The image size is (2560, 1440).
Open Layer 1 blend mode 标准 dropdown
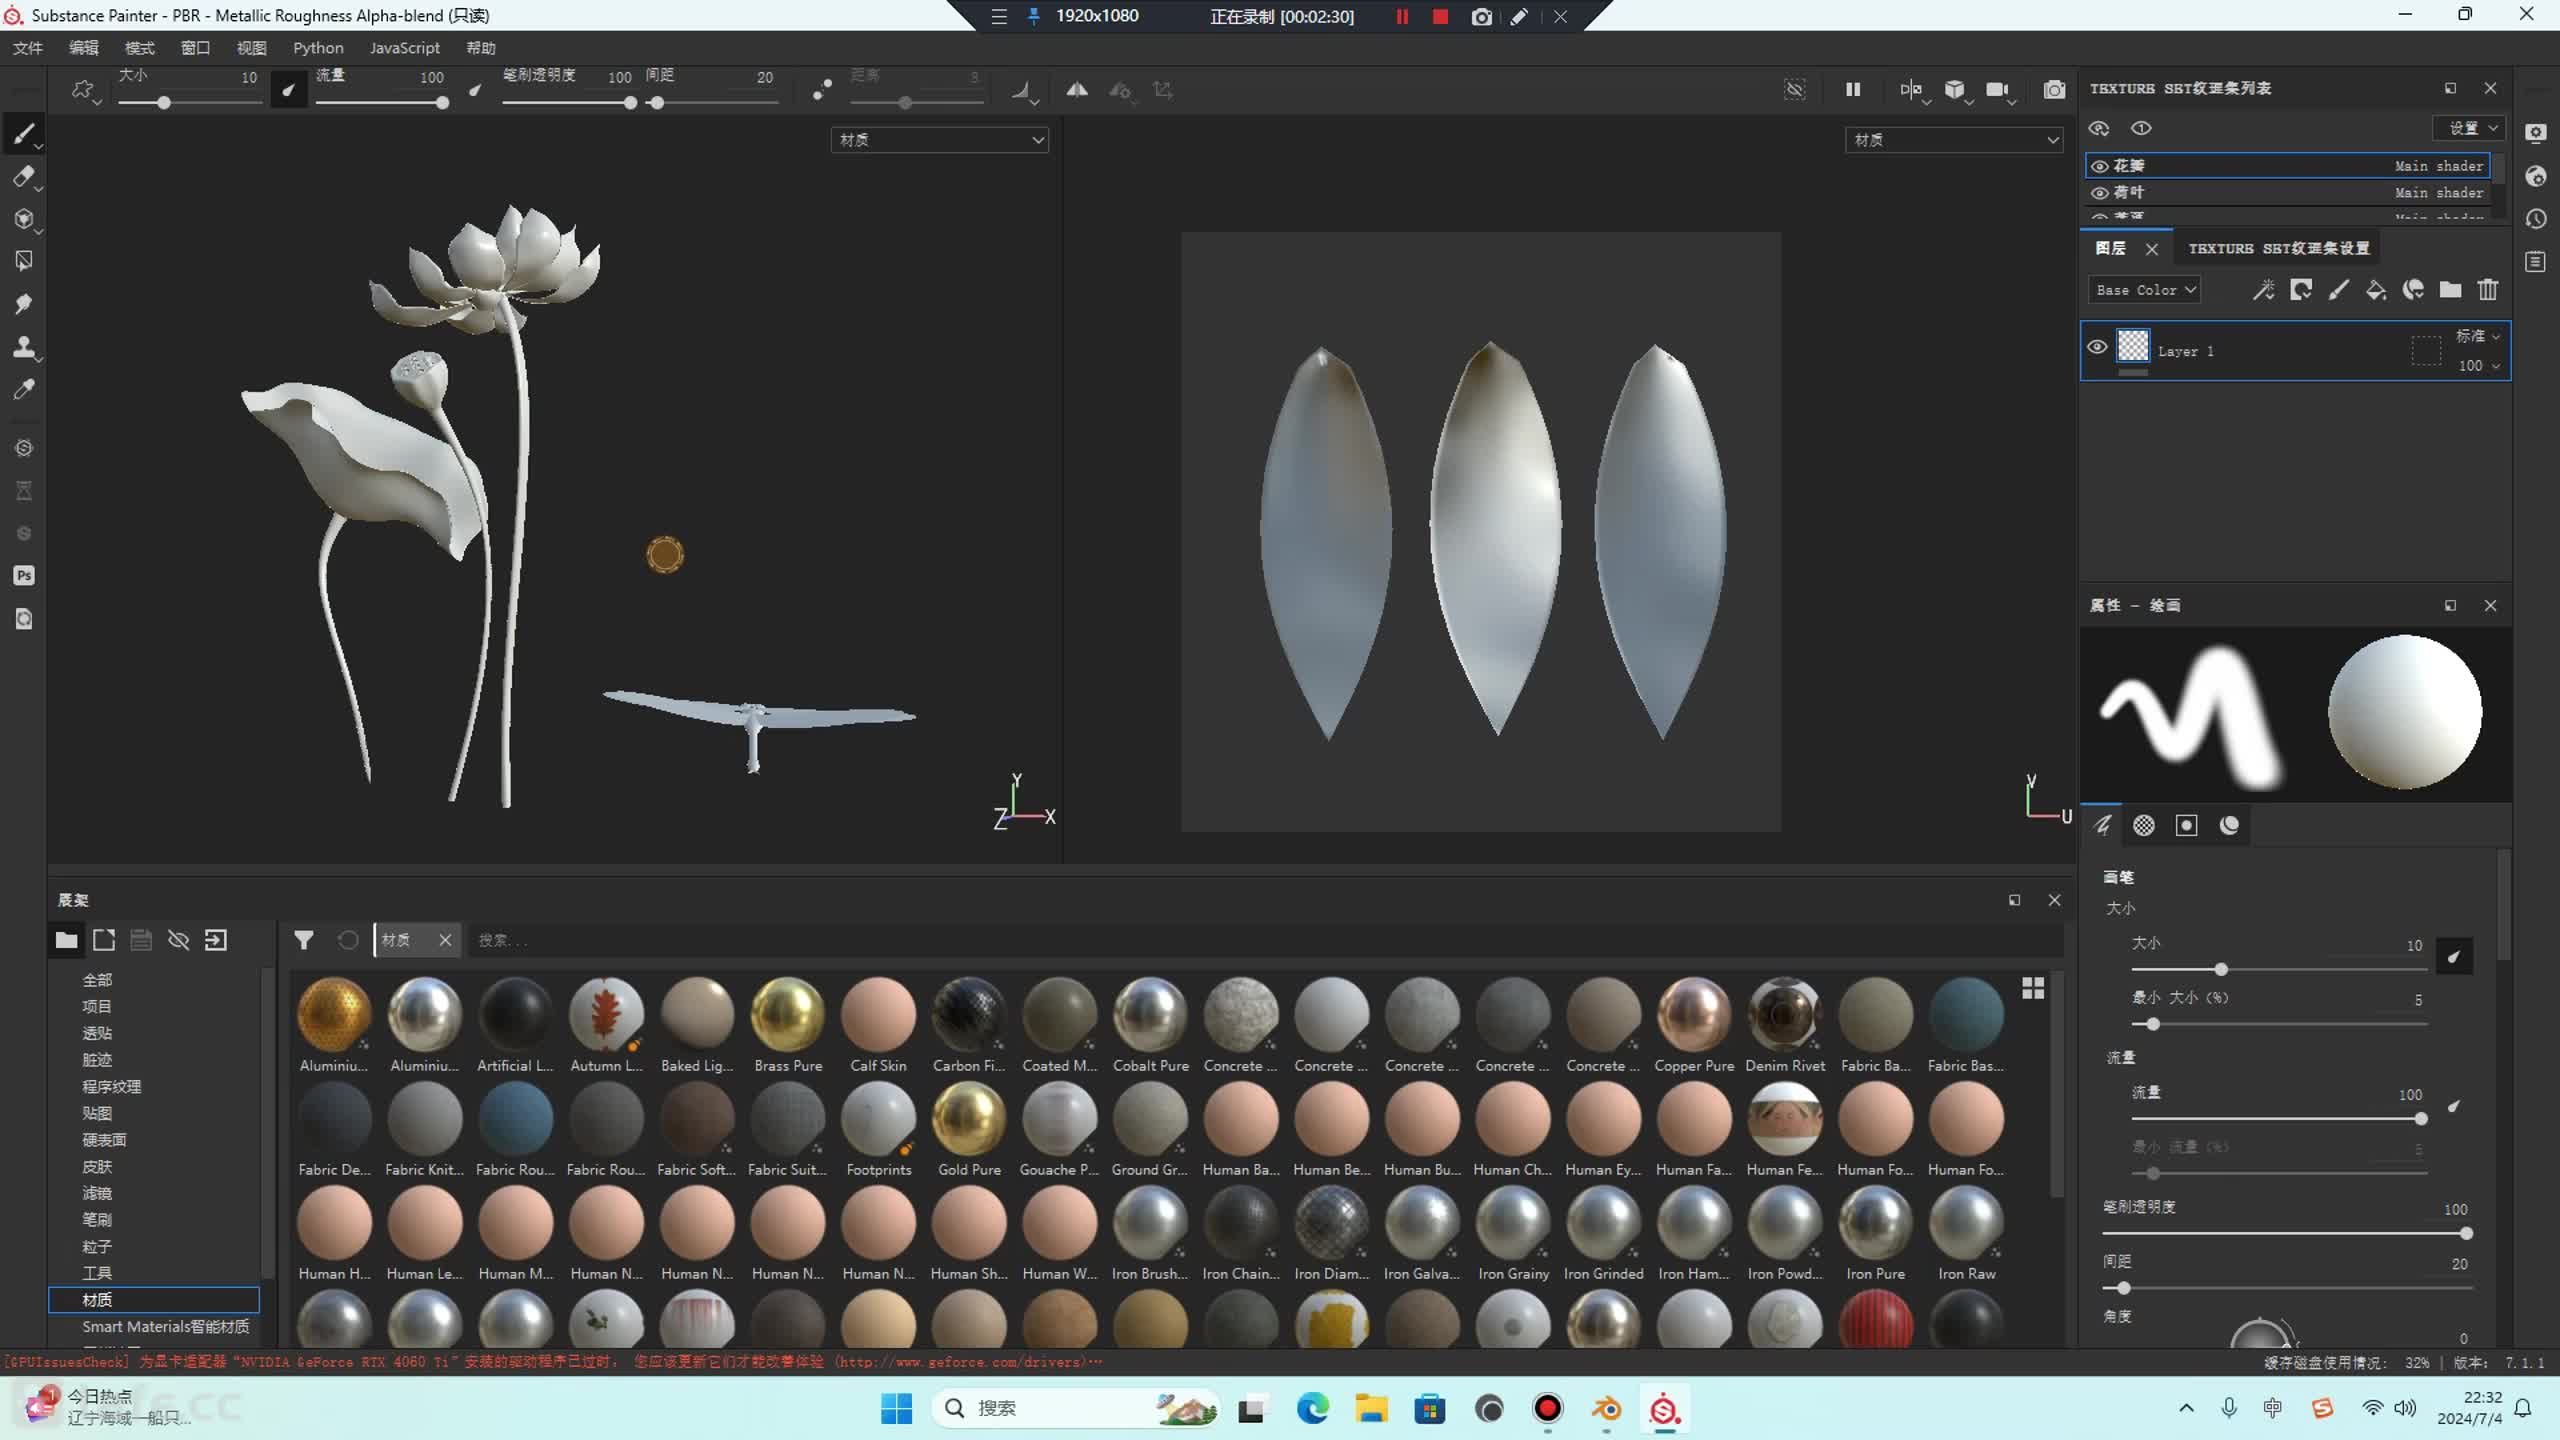click(x=2477, y=336)
